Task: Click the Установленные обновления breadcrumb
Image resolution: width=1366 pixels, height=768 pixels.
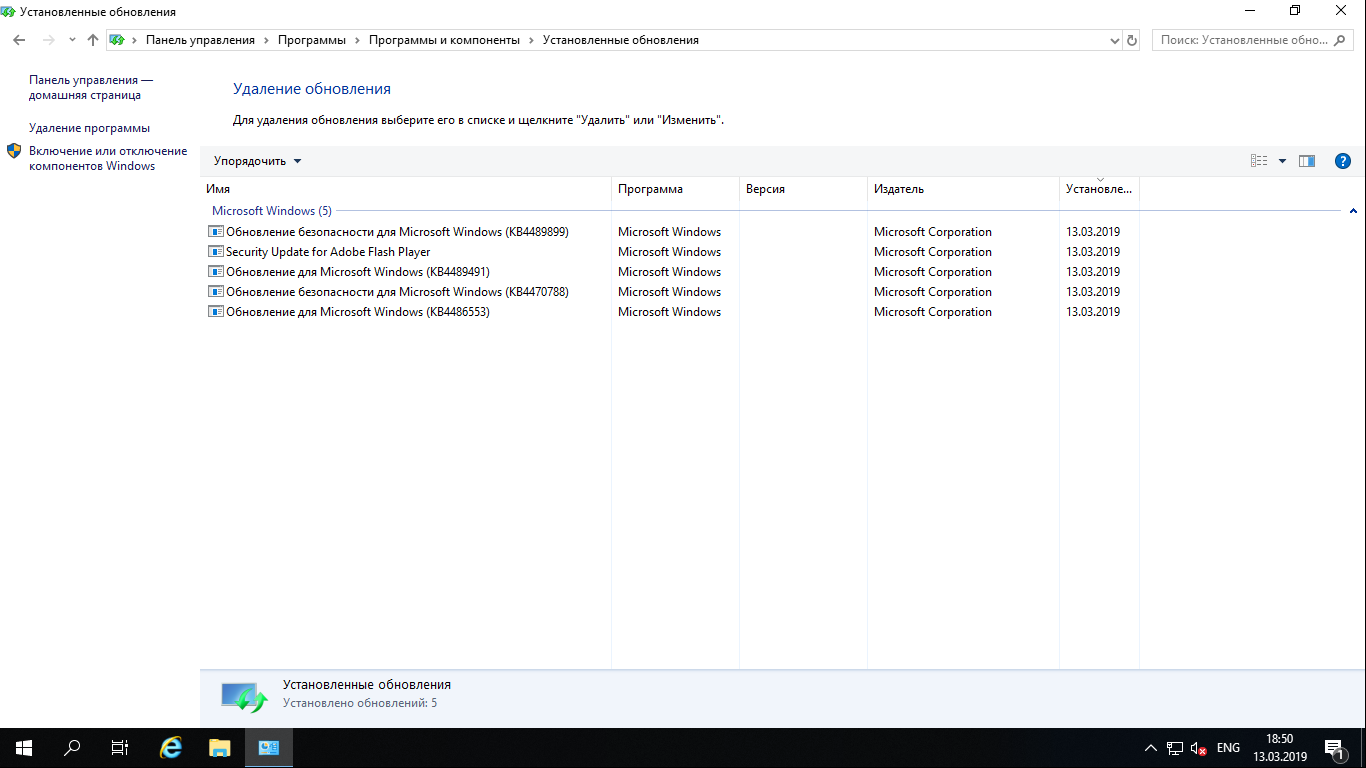Action: [621, 40]
